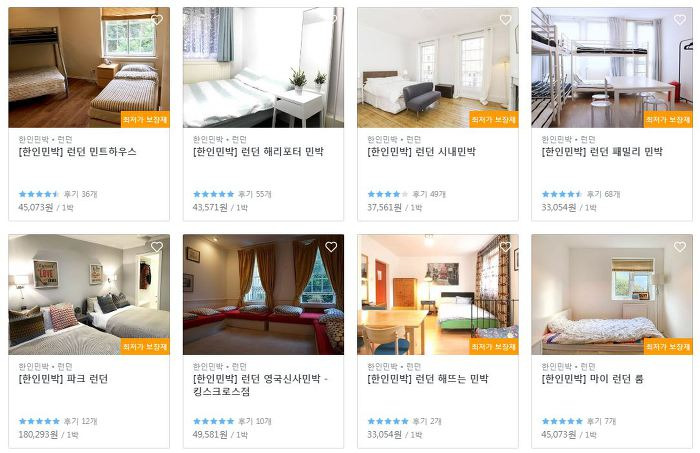Open the 런던 패밀리 민박 bunk bed photo
This screenshot has height=453, width=700.
[x=612, y=67]
